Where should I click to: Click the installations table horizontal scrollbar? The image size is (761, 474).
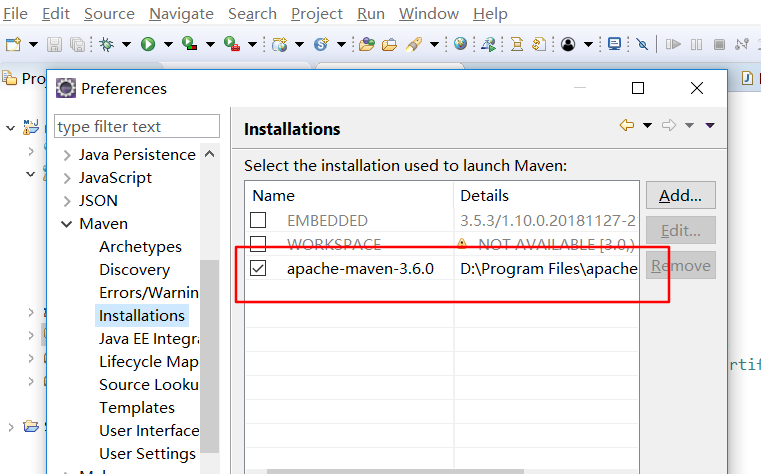(395, 471)
